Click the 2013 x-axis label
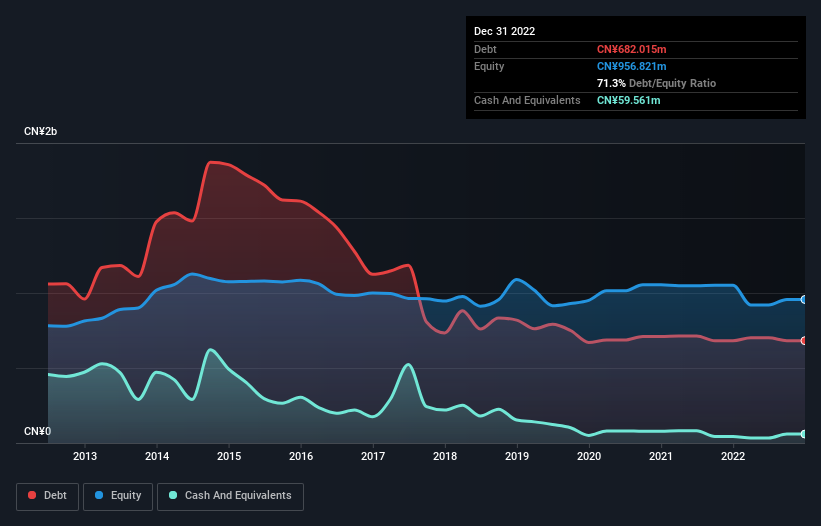 [85, 456]
